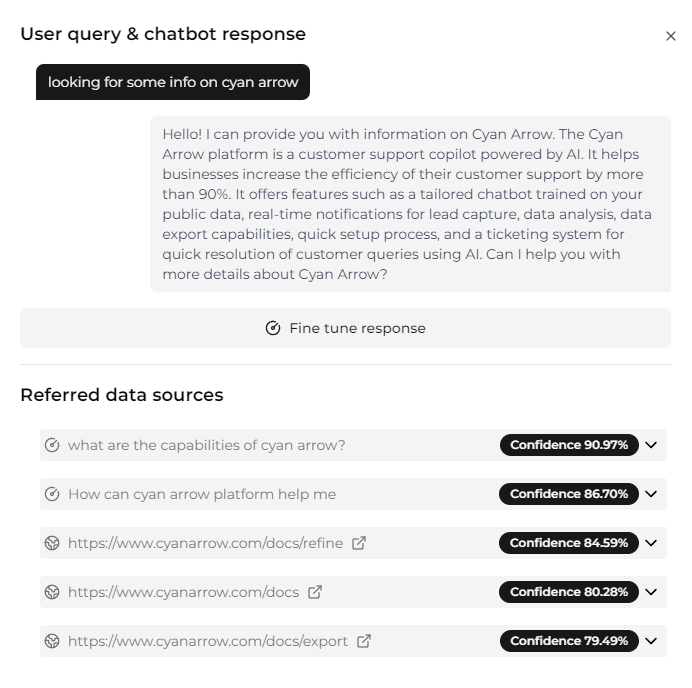692x688 pixels.
Task: Click the globe icon next to cyanarrow.com/docs
Action: click(x=53, y=592)
